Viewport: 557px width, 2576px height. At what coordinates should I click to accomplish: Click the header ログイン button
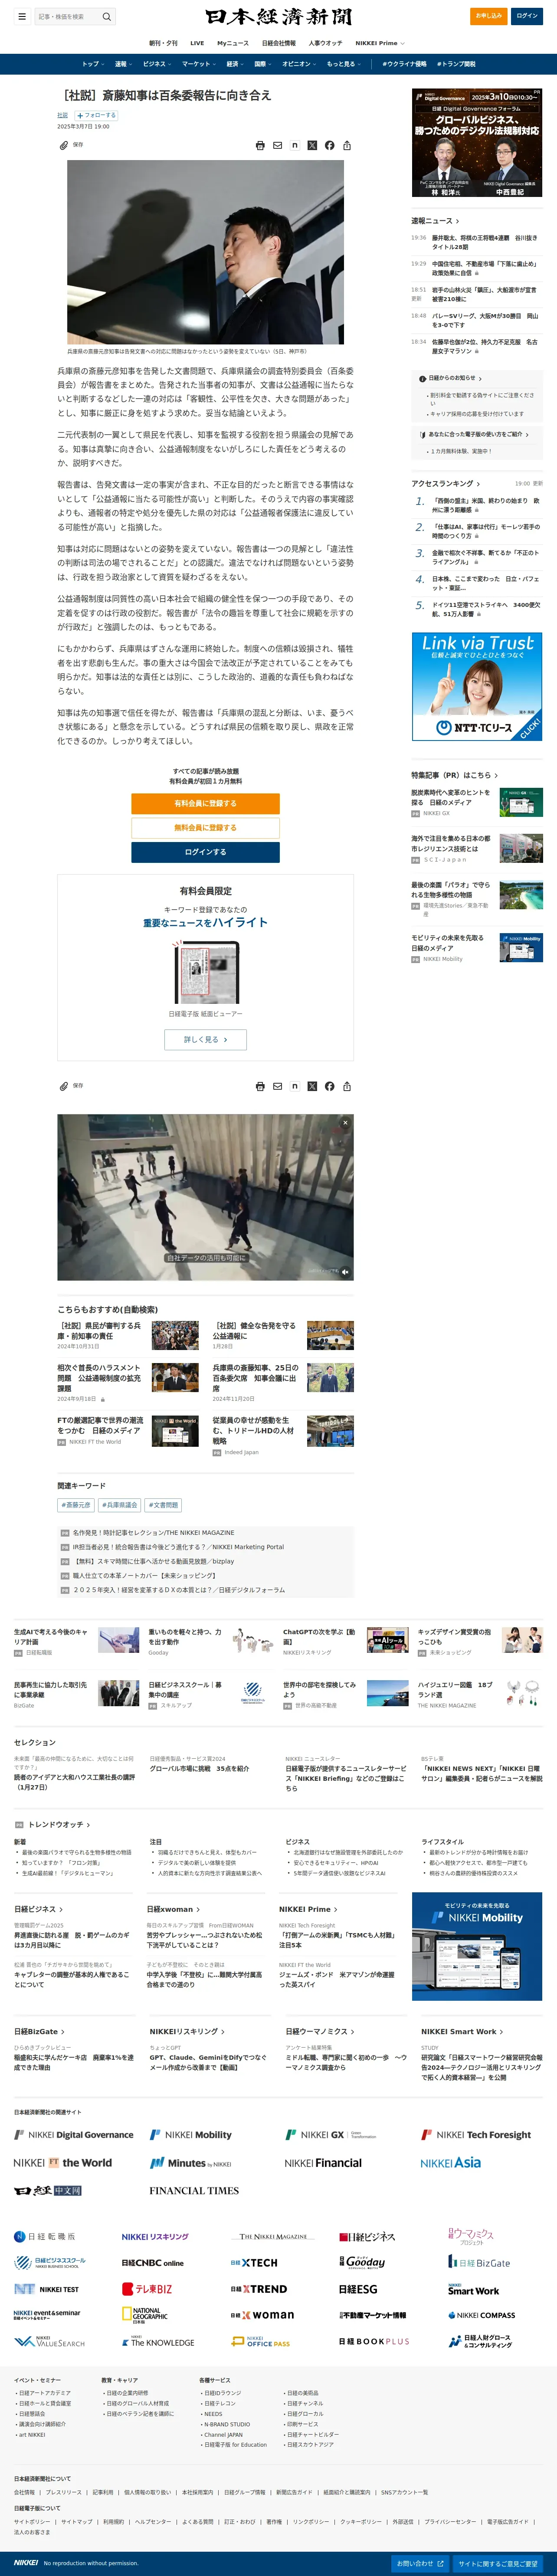pos(527,16)
